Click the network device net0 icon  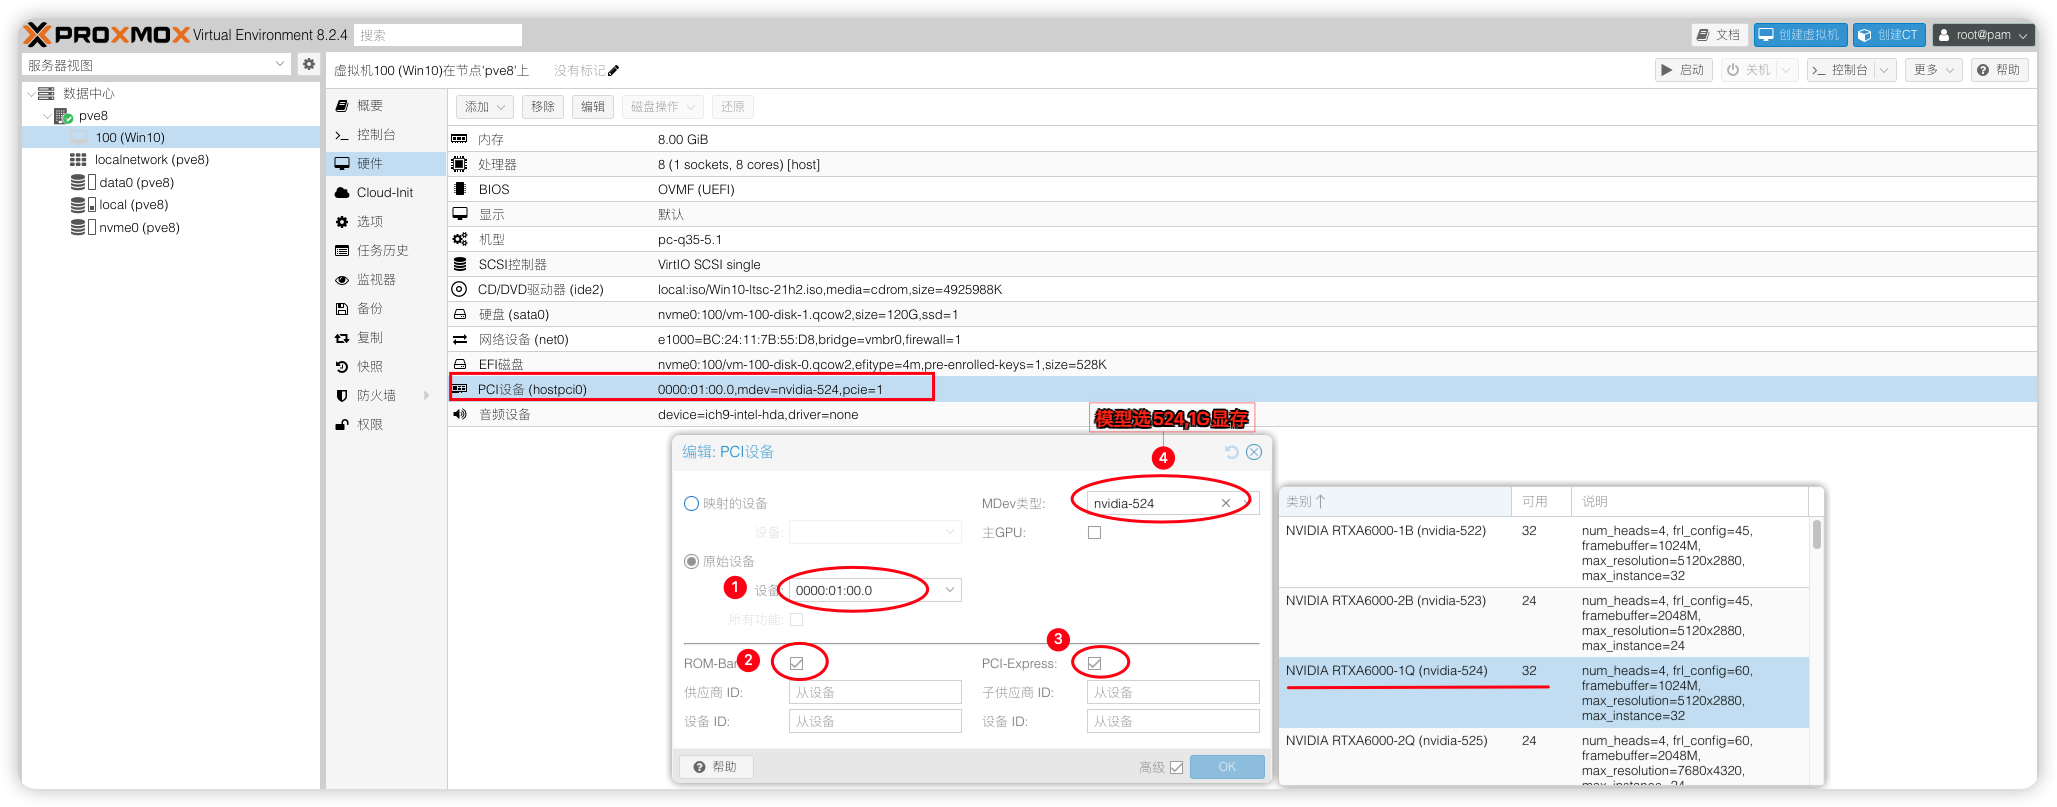pyautogui.click(x=459, y=339)
